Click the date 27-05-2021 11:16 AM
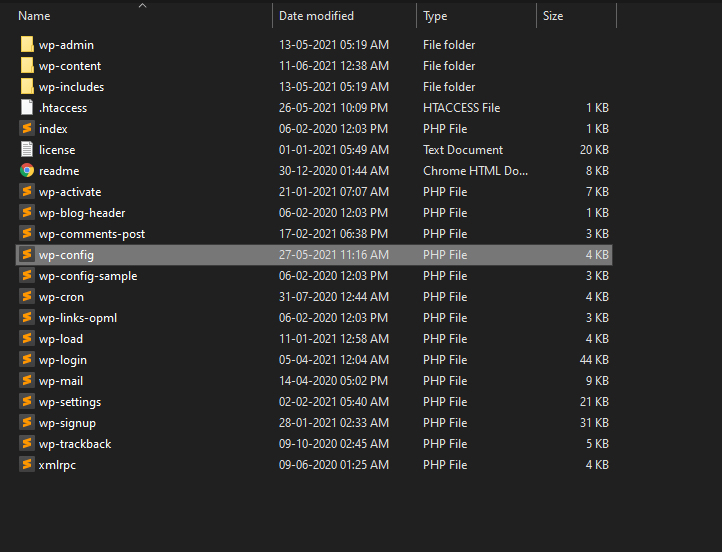The height and width of the screenshot is (552, 722). [x=334, y=255]
